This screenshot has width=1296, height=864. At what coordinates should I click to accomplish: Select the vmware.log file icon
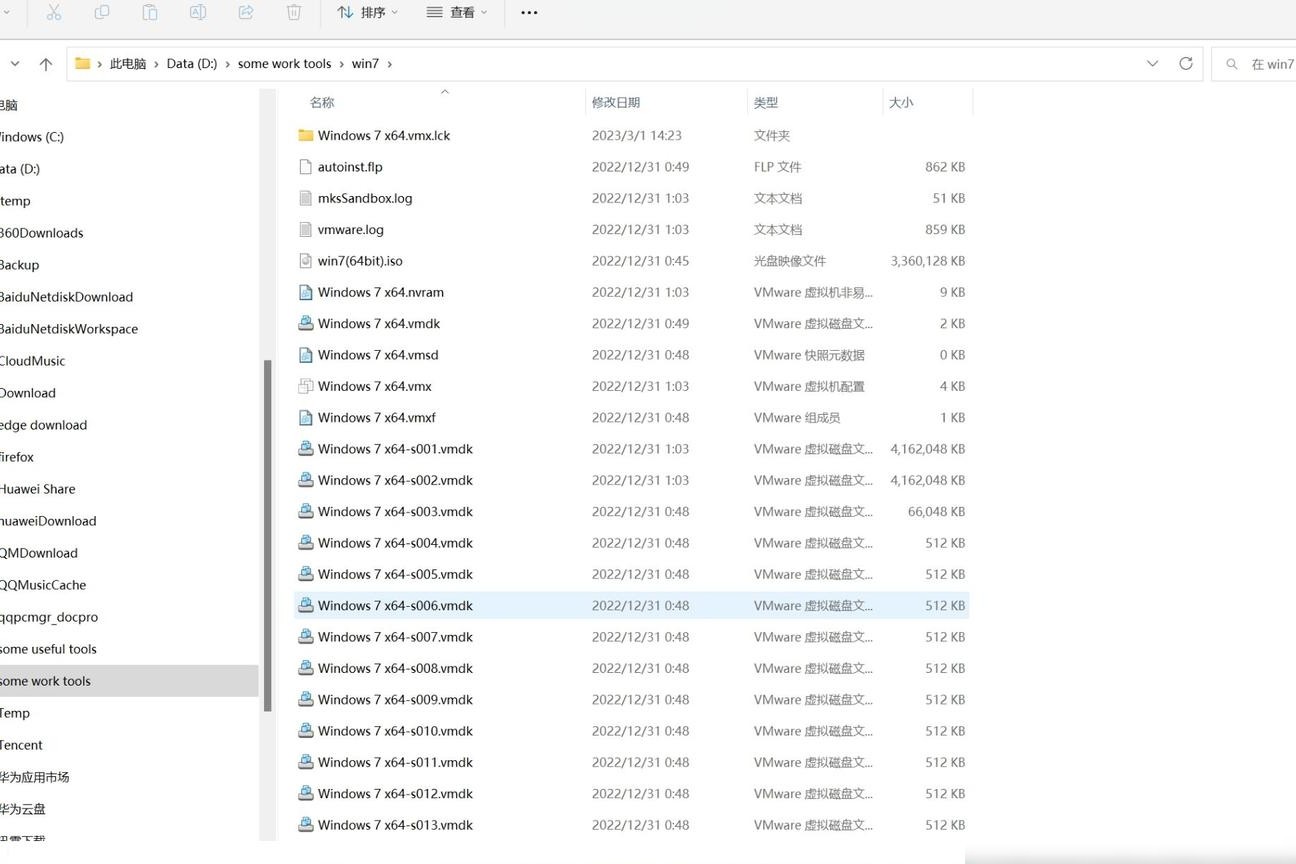[306, 229]
